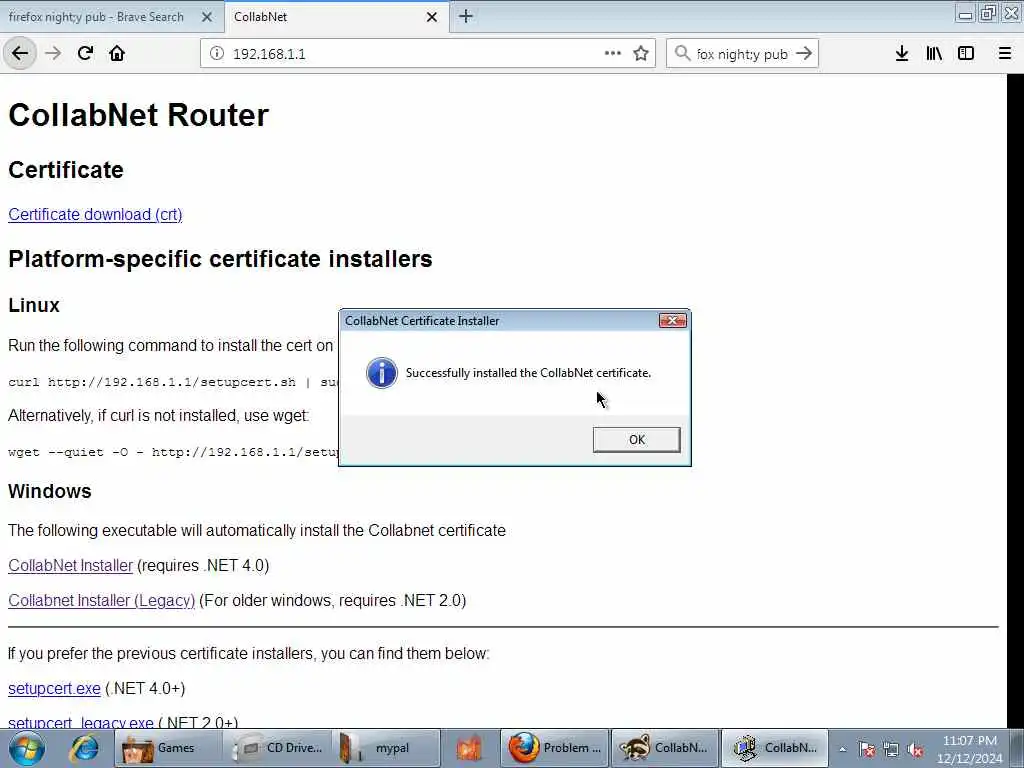Open the Downloads panel
Viewport: 1024px width, 768px height.
902,54
